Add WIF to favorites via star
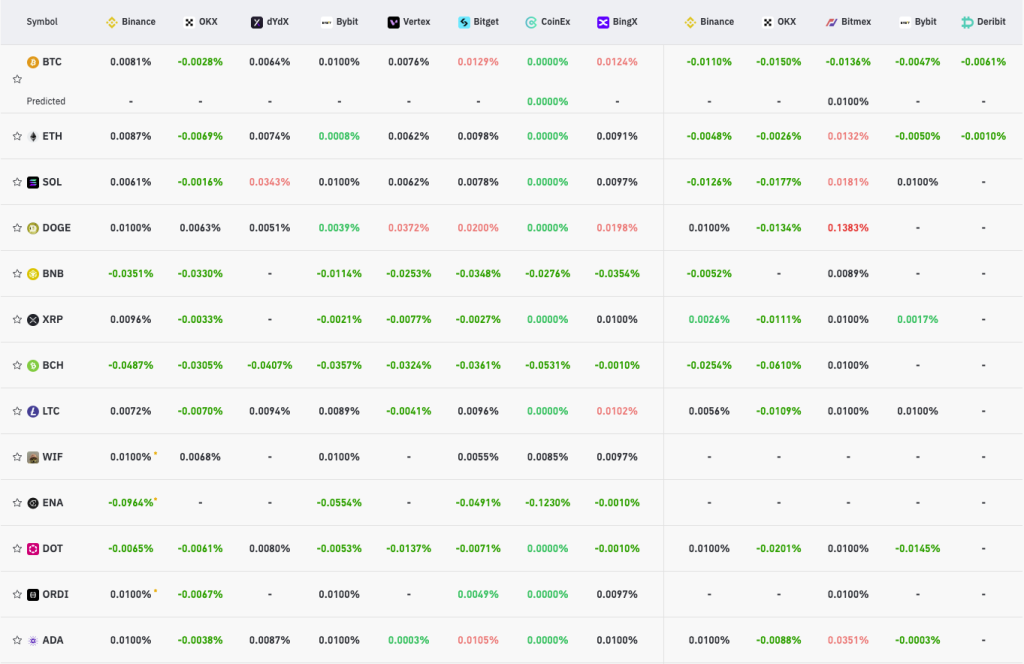1024x664 pixels. (17, 457)
